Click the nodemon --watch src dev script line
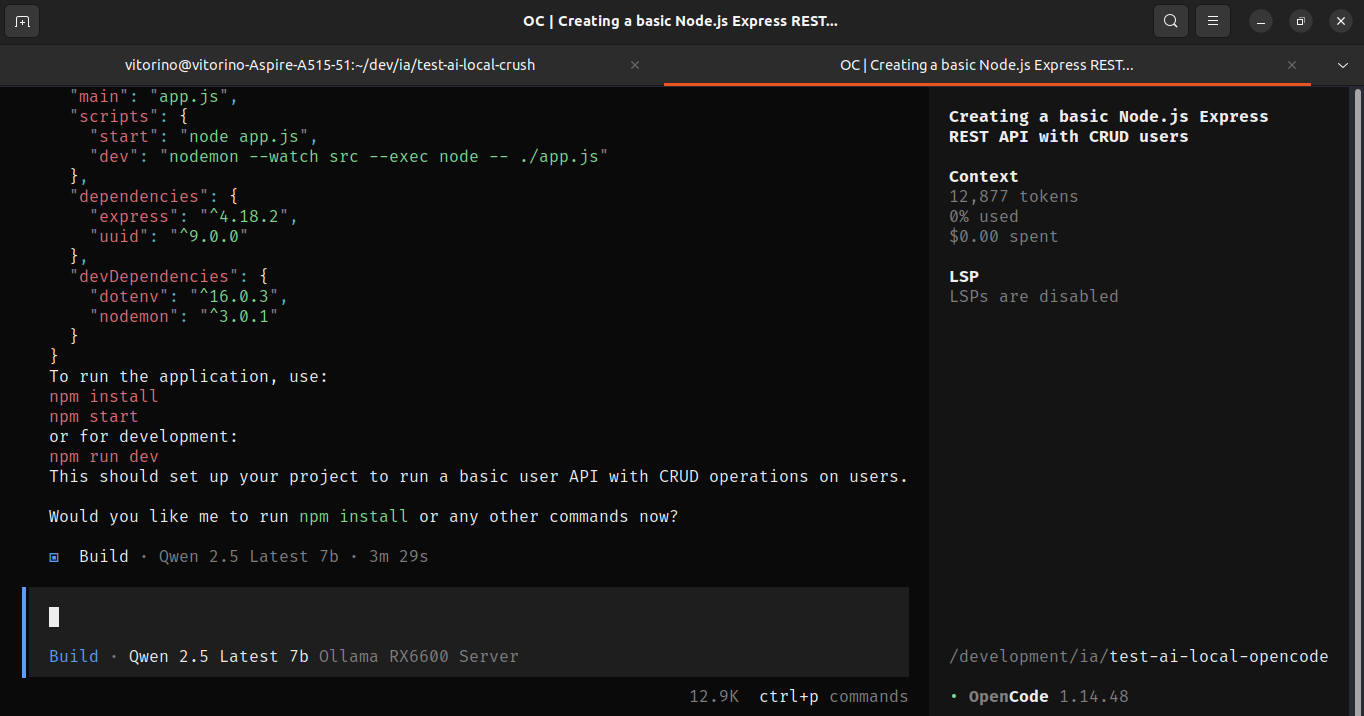 [x=349, y=156]
